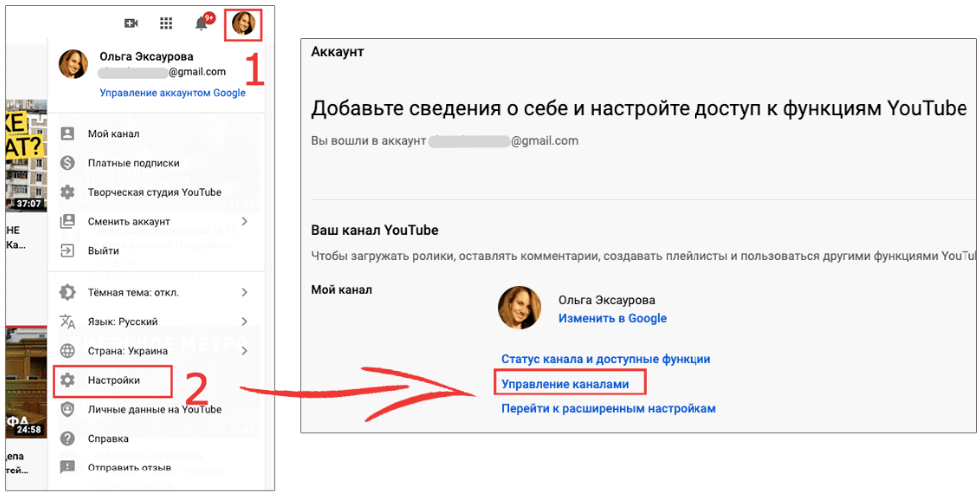Click the Мой канал profile picture
The width and height of the screenshot is (979, 498).
519,308
